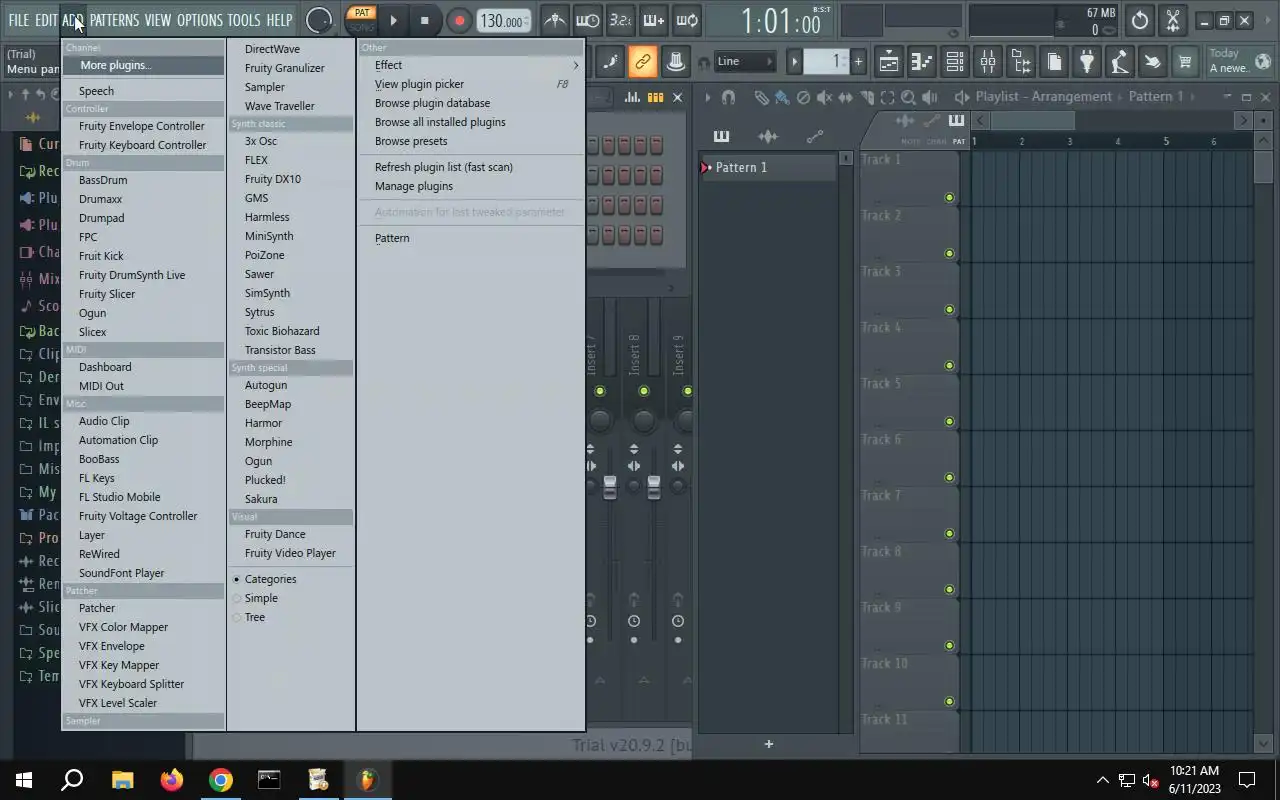Click the Stop button
Viewport: 1280px width, 800px height.
pos(424,20)
